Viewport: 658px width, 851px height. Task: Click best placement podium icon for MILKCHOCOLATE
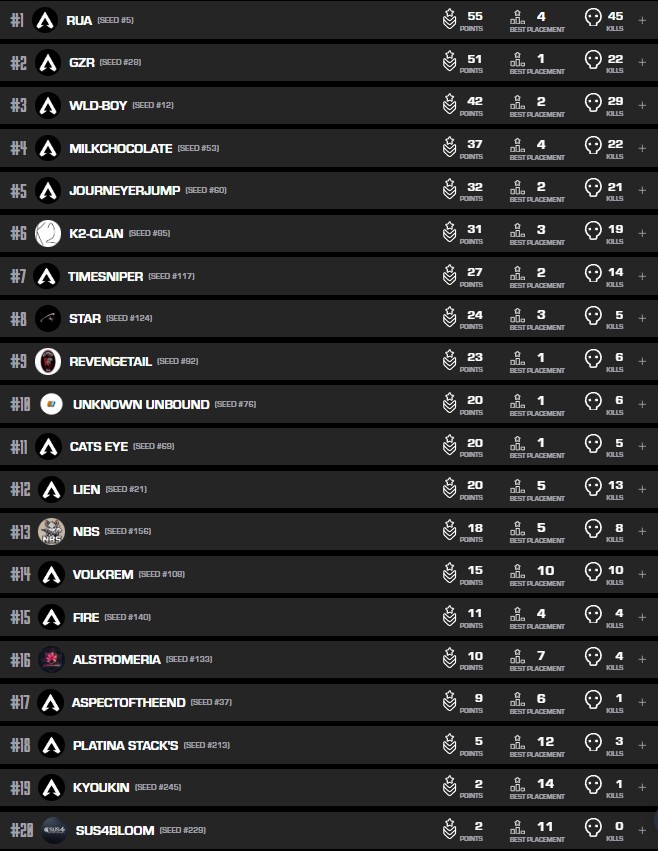518,147
